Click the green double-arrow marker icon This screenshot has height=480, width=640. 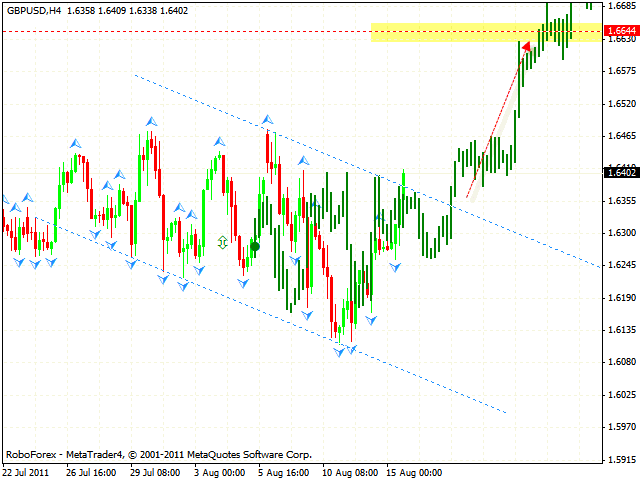[x=223, y=242]
